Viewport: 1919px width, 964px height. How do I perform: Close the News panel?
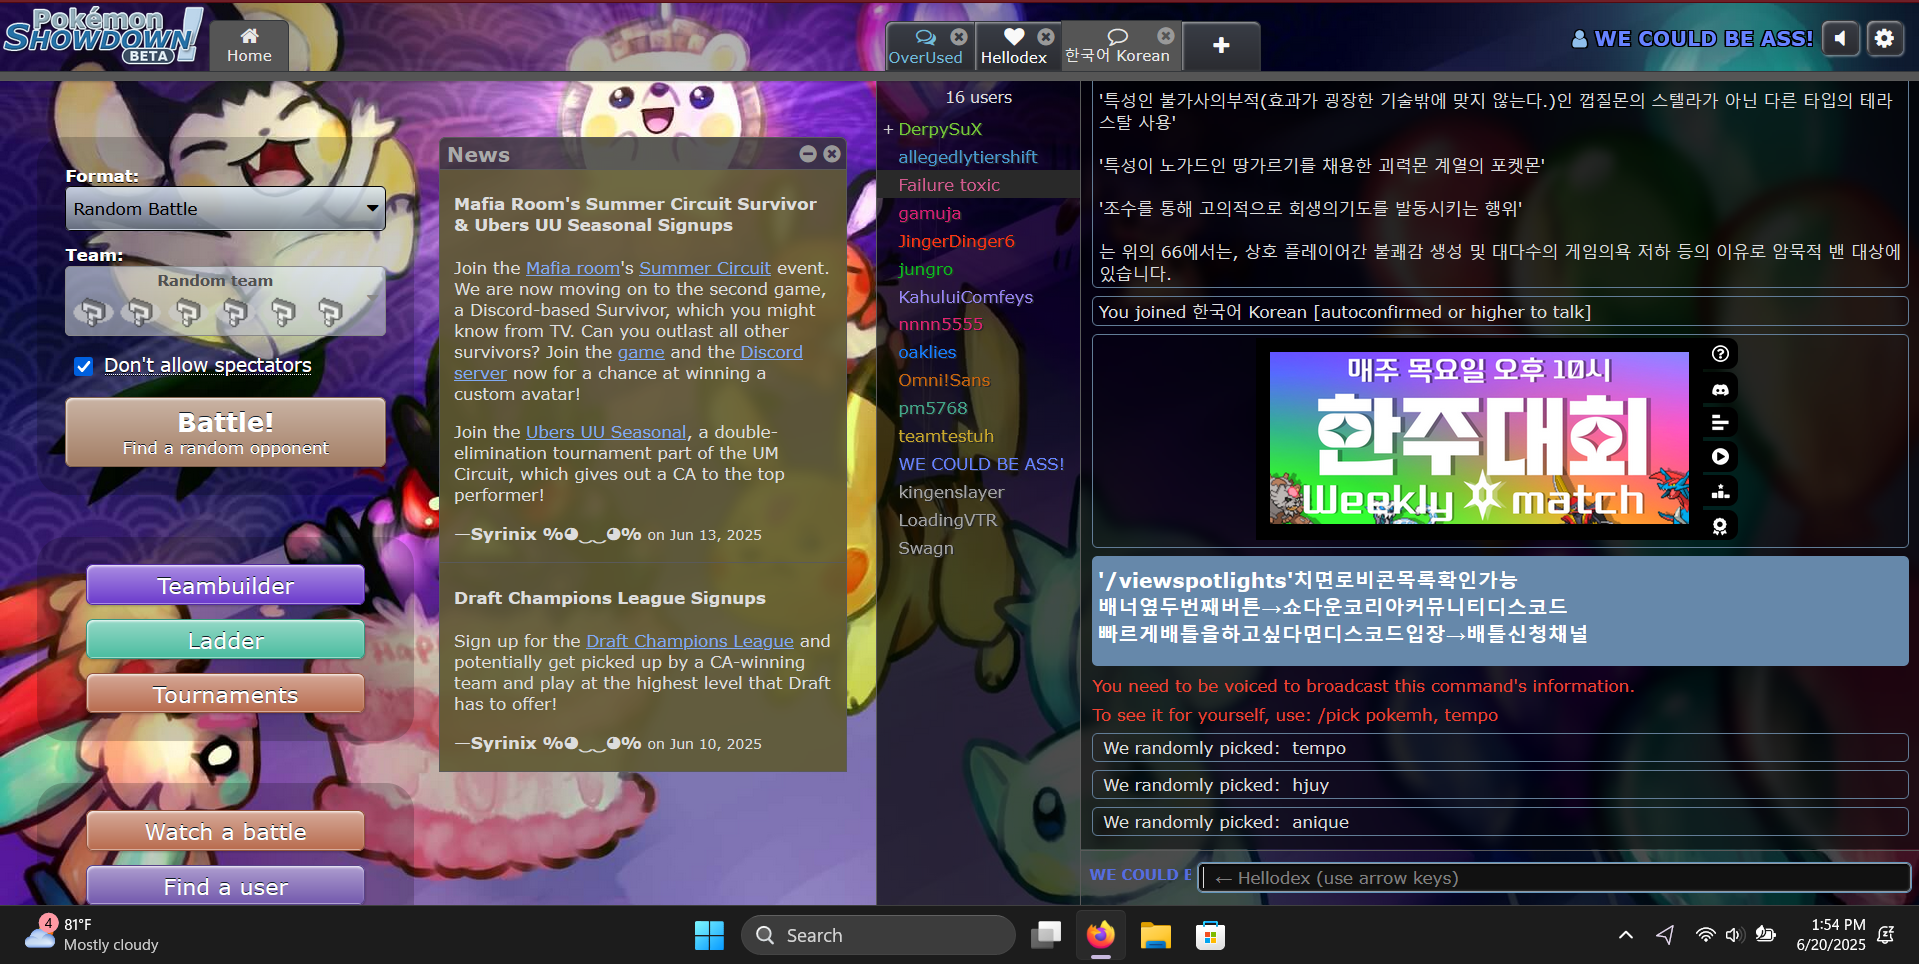pos(832,154)
